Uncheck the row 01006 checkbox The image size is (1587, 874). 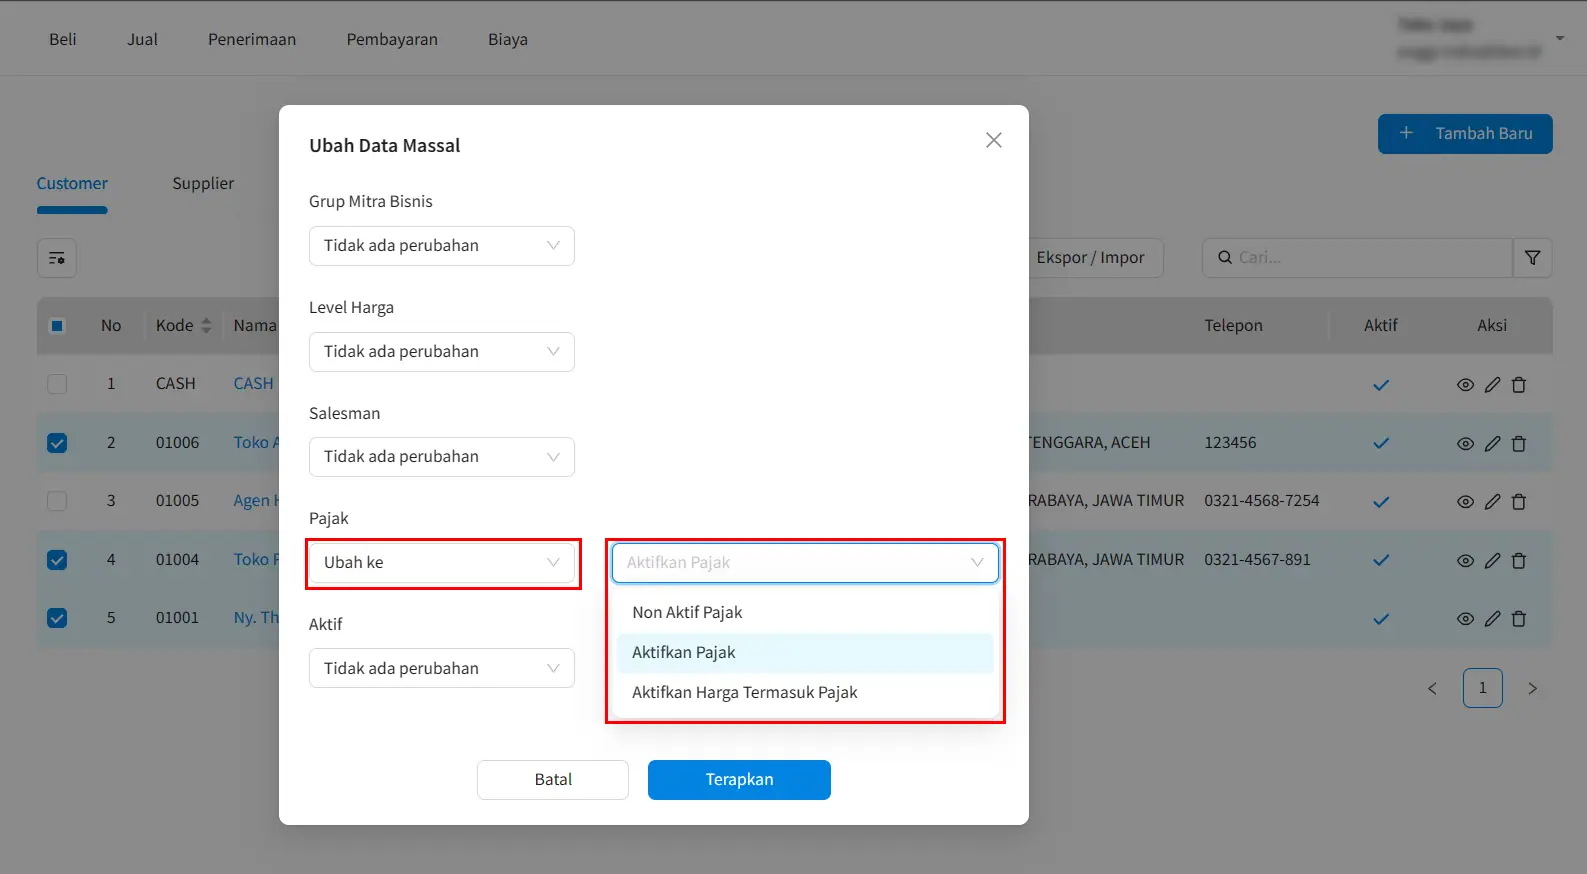(x=57, y=442)
